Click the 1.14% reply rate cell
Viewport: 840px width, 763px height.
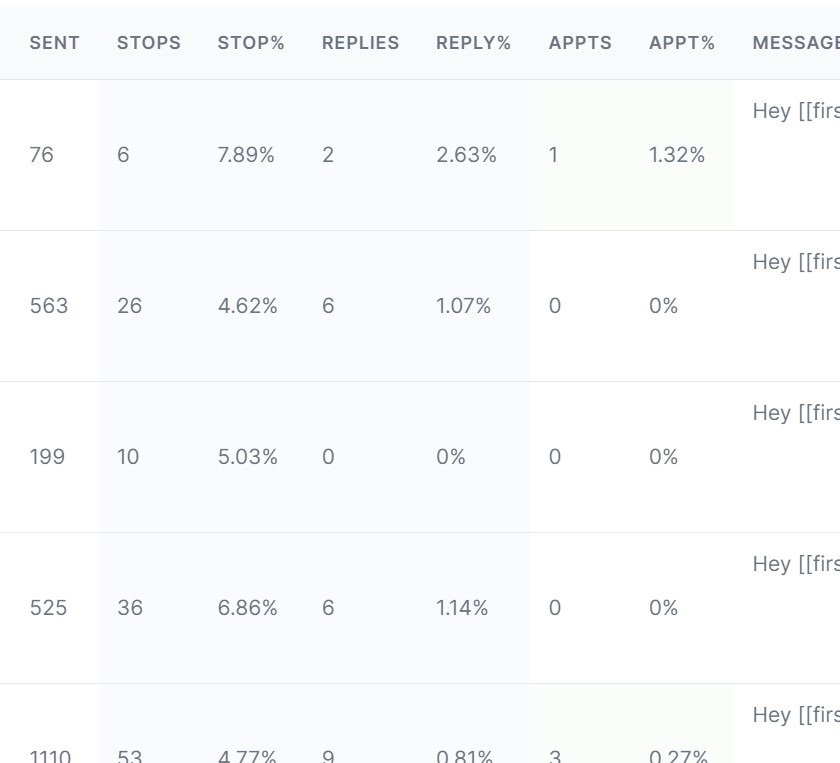[x=462, y=608]
